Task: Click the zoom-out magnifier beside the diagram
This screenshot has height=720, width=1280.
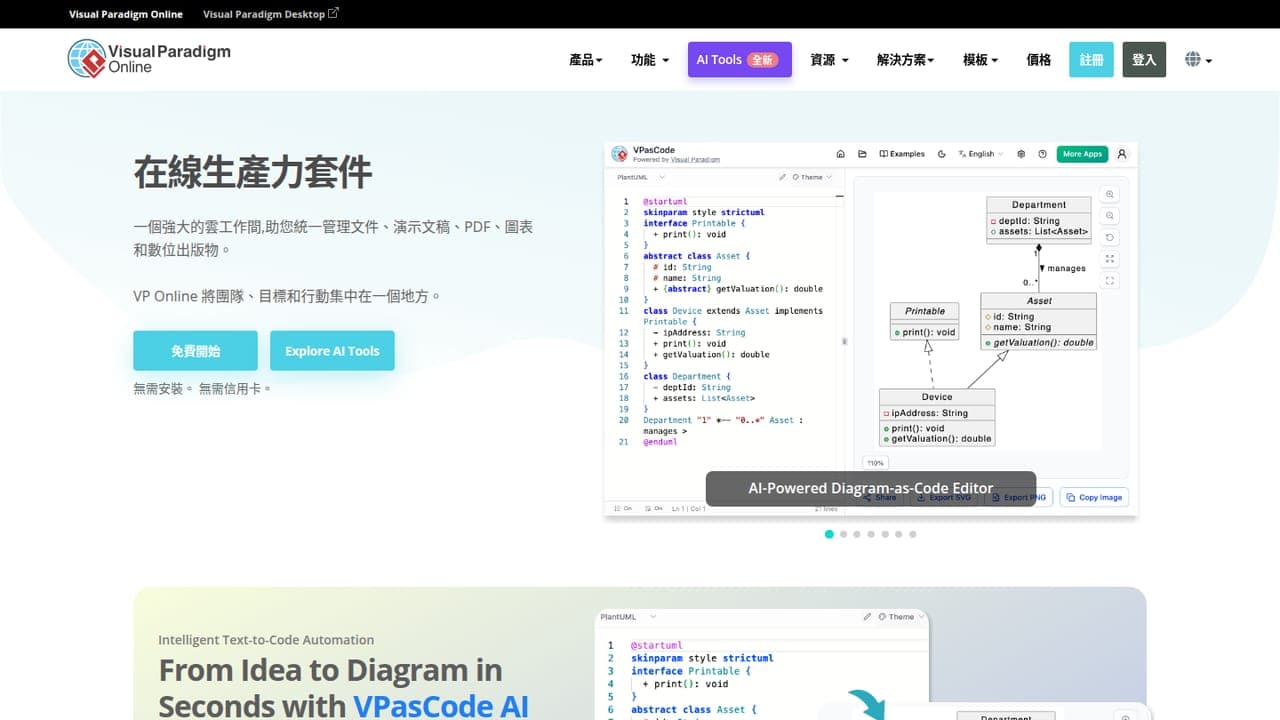Action: pos(1110,216)
